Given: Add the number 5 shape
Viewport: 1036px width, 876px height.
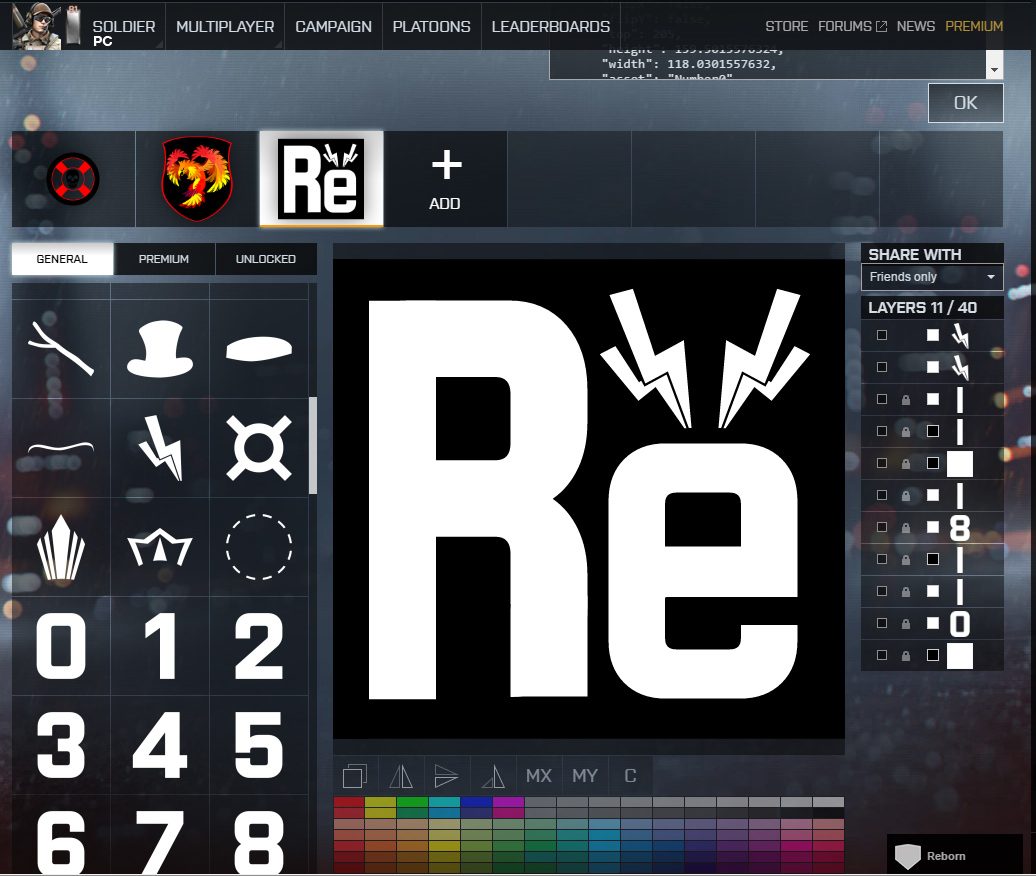Looking at the screenshot, I should coord(259,745).
